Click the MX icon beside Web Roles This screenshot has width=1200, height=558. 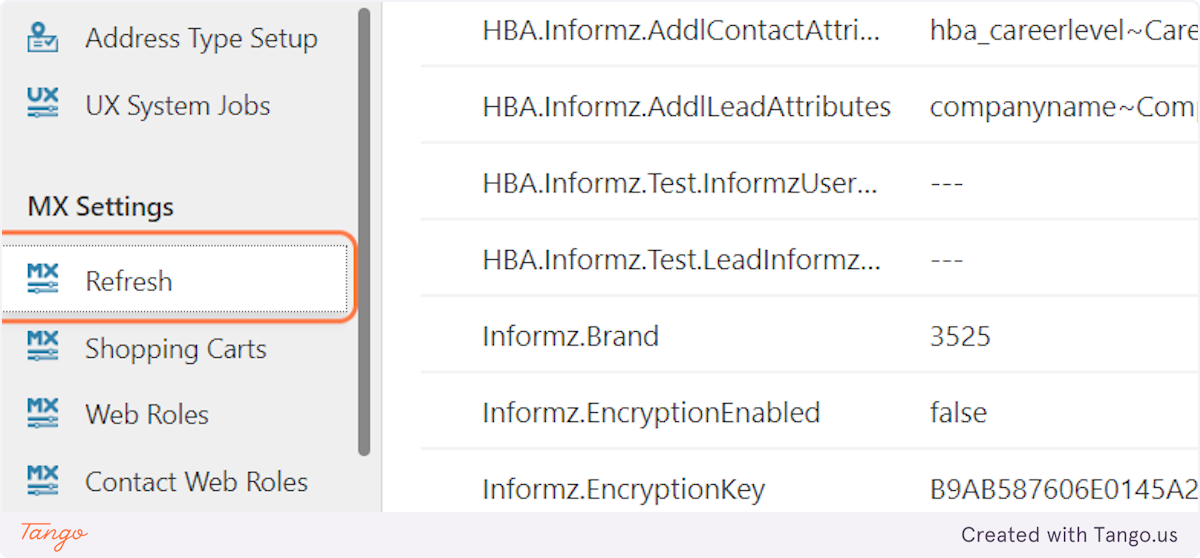tap(43, 414)
